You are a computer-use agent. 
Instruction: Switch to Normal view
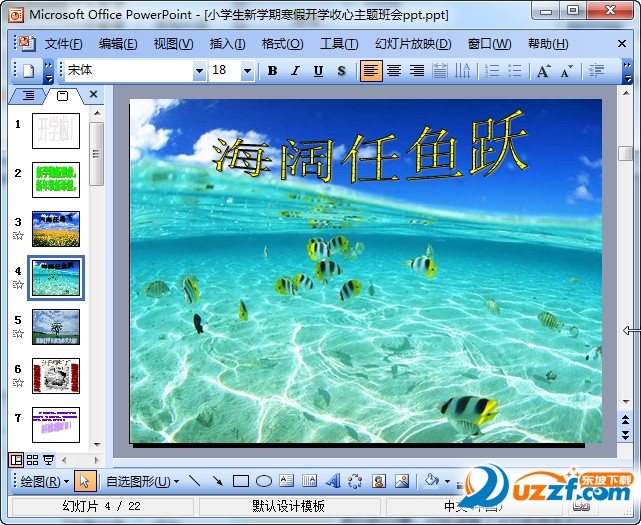coord(16,460)
